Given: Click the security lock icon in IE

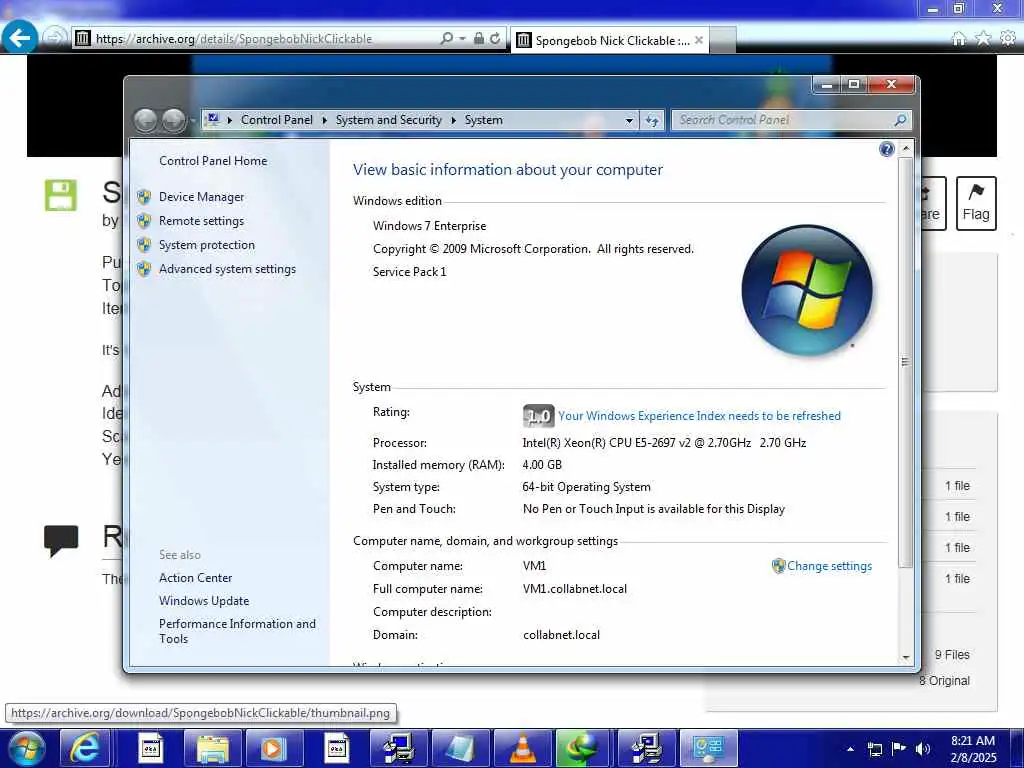Looking at the screenshot, I should pyautogui.click(x=479, y=39).
